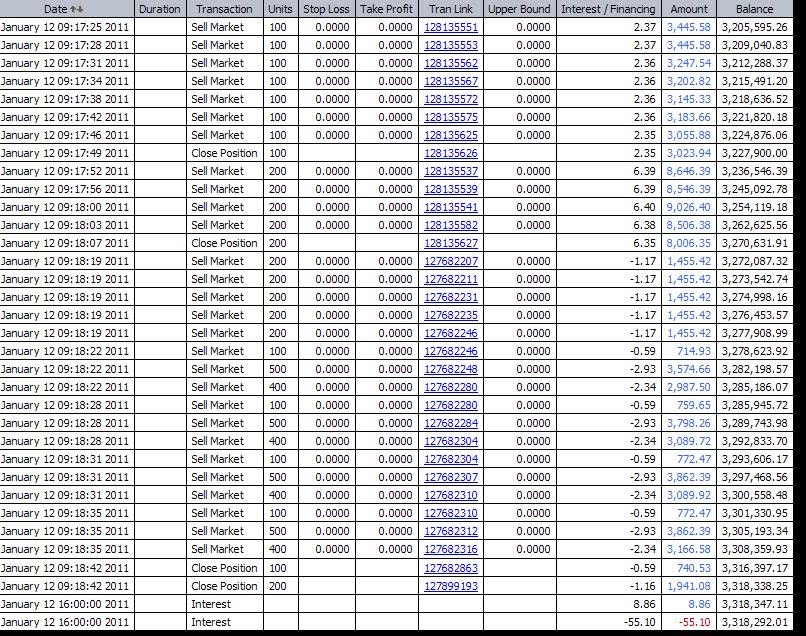Open transaction link 128135567
Image resolution: width=806 pixels, height=636 pixels.
pos(451,81)
